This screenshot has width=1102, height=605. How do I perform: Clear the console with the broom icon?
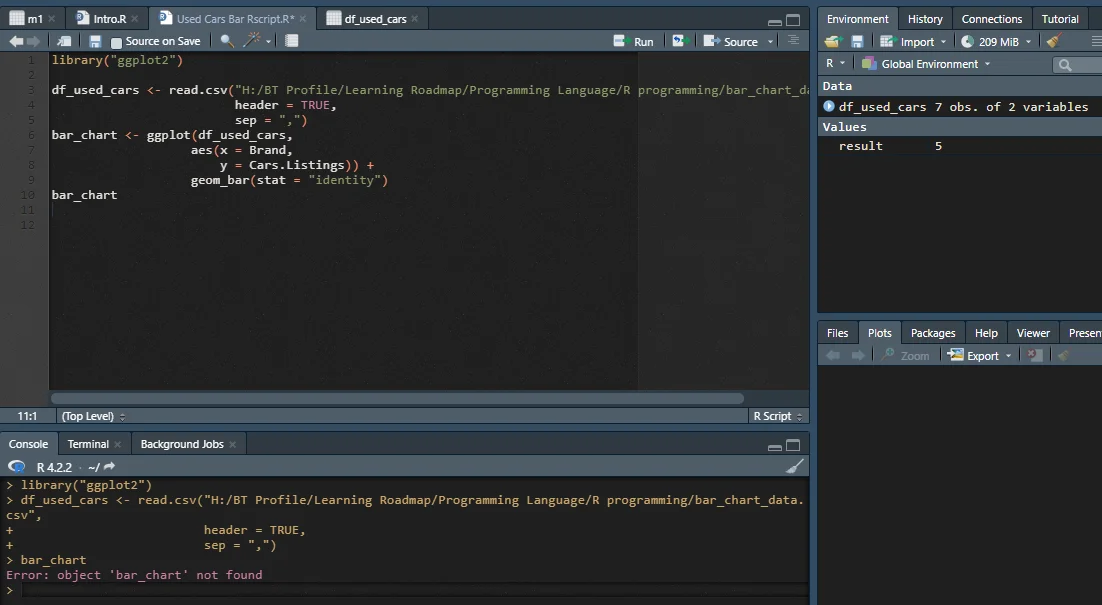click(794, 467)
